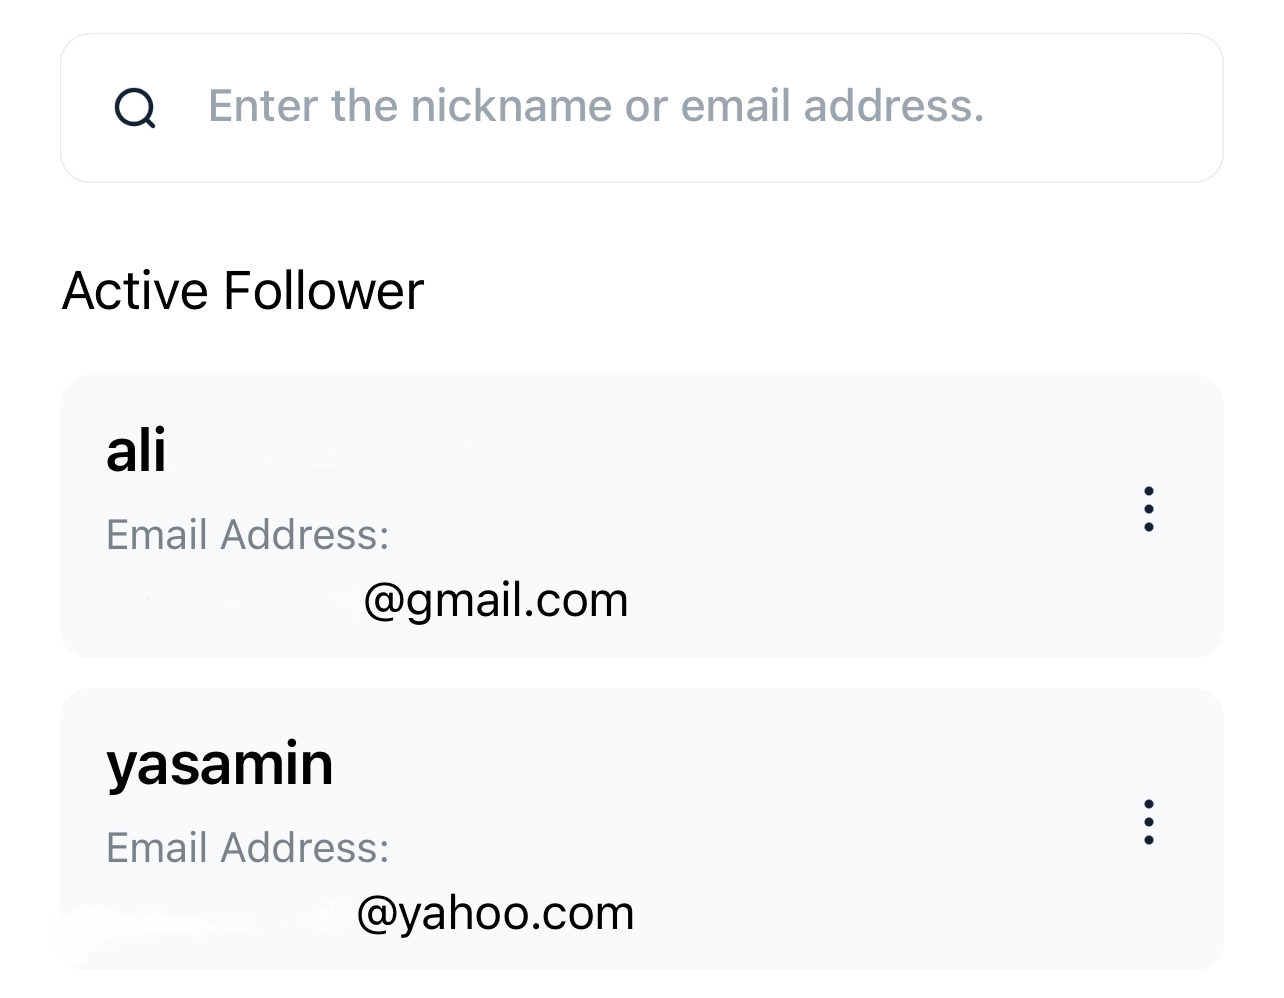Click the Email Address label under yasamin

(247, 848)
